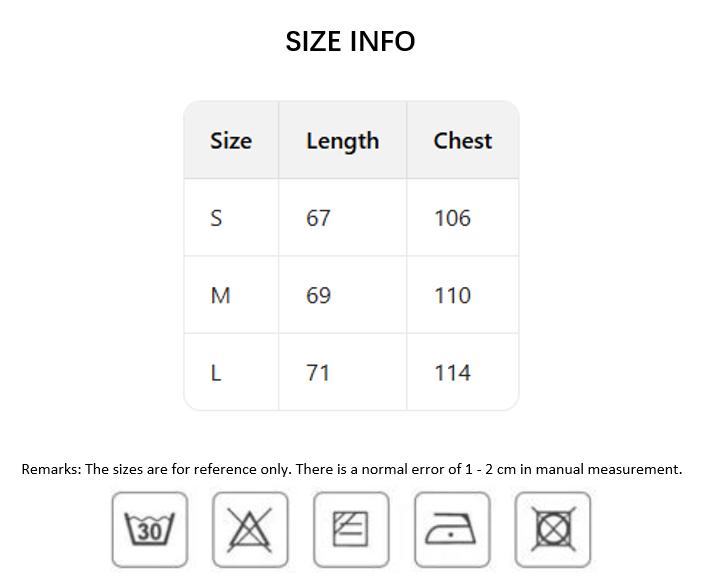The height and width of the screenshot is (583, 716).
Task: Click length value 71 for size L
Action: click(x=318, y=373)
